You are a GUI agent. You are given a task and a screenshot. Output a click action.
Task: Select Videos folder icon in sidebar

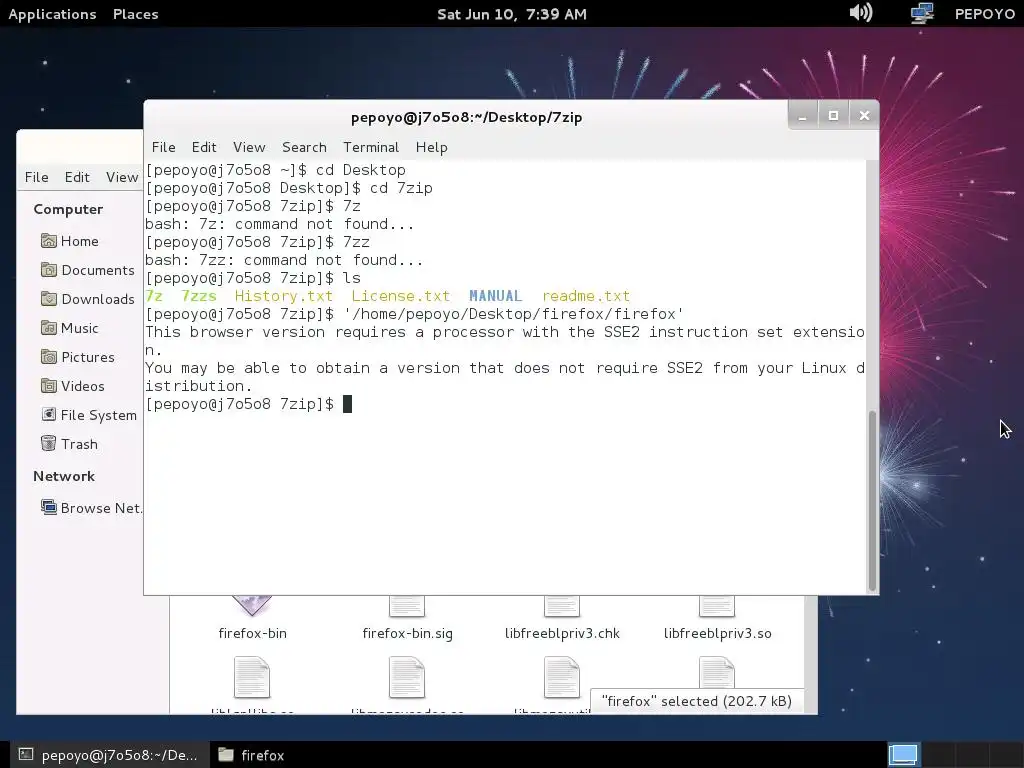[48, 386]
